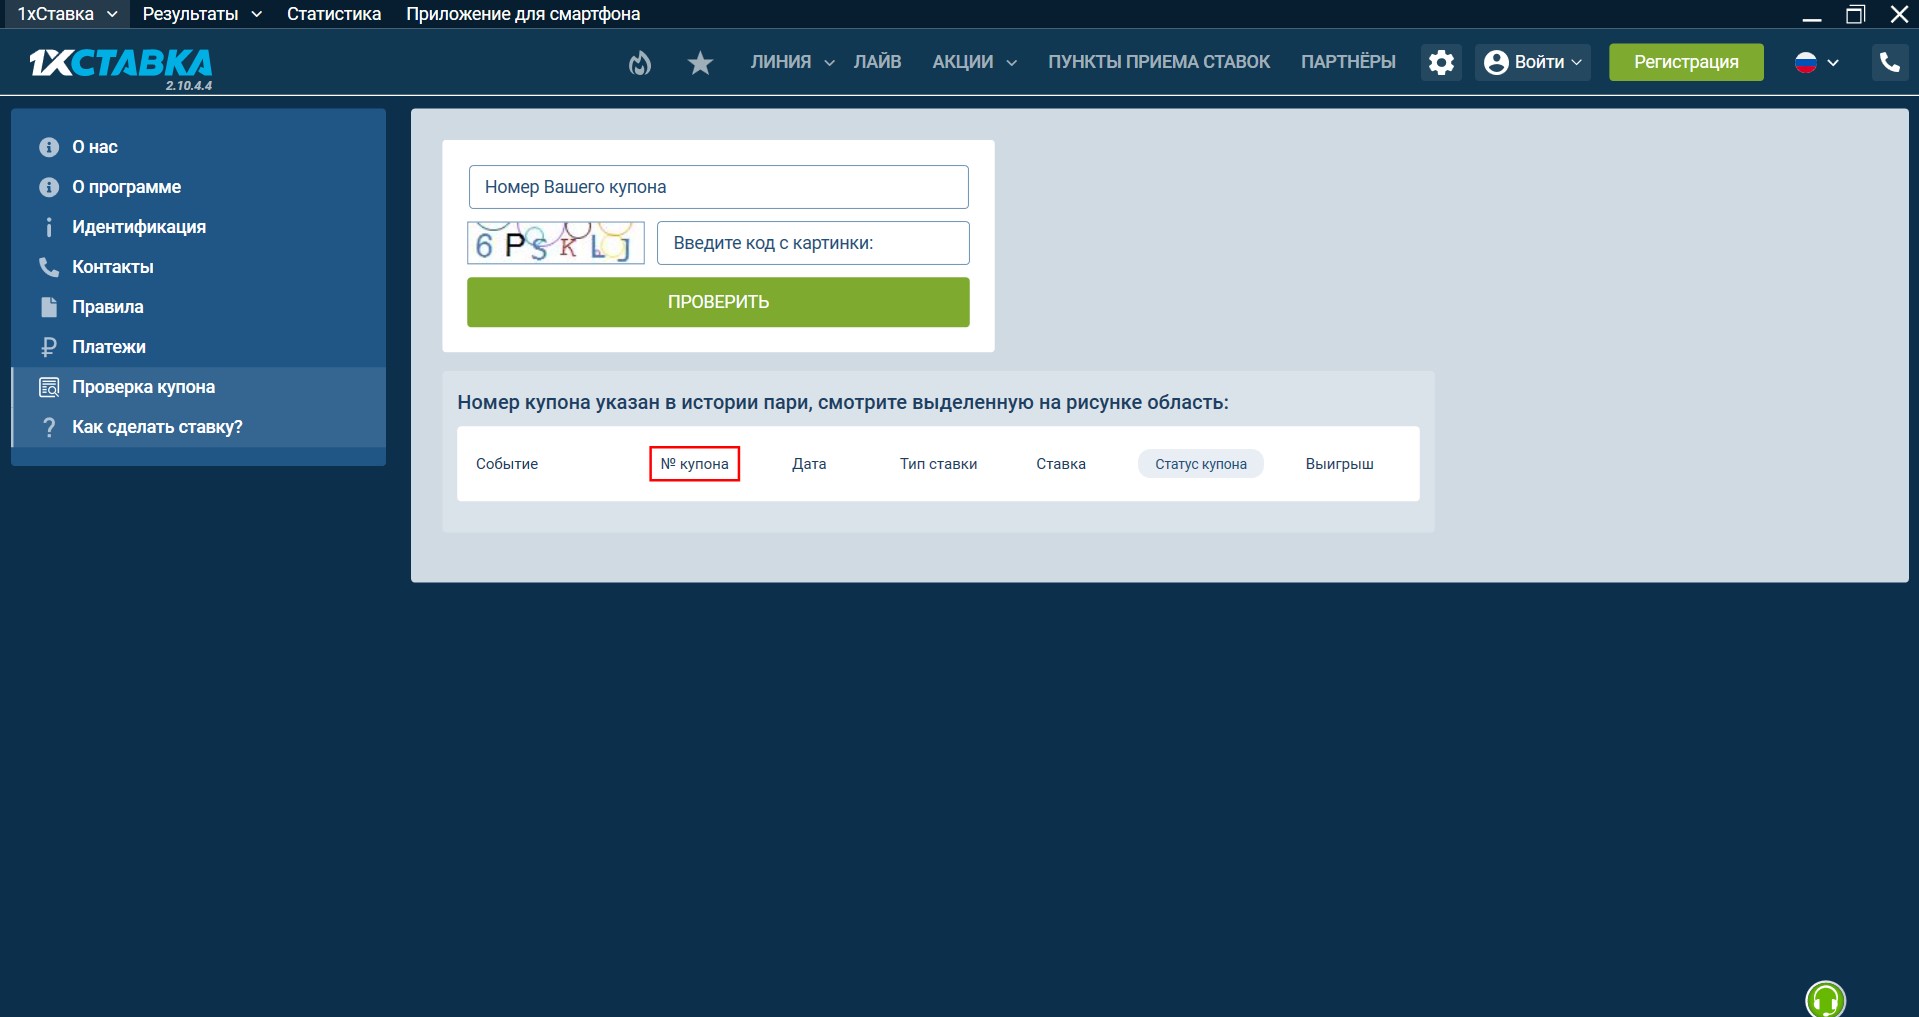The height and width of the screenshot is (1017, 1919).
Task: Click question mark icon beside Как сделать ставку
Action: click(x=49, y=427)
